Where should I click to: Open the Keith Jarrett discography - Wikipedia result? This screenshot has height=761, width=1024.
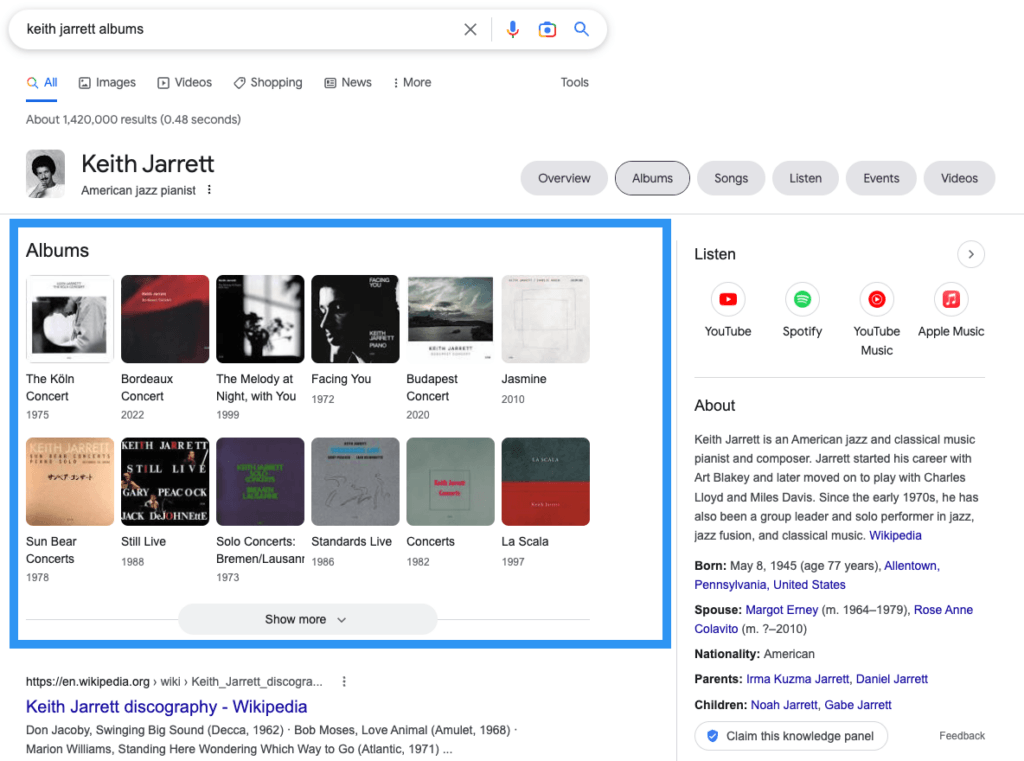pos(167,707)
